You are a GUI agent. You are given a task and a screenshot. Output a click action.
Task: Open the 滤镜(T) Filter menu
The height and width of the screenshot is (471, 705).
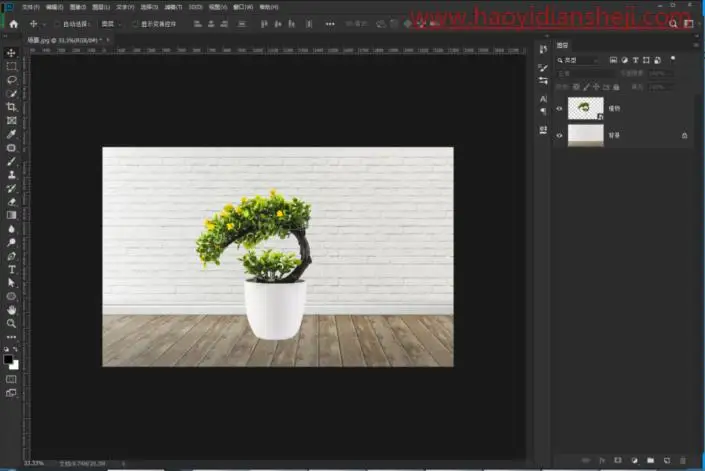173,7
